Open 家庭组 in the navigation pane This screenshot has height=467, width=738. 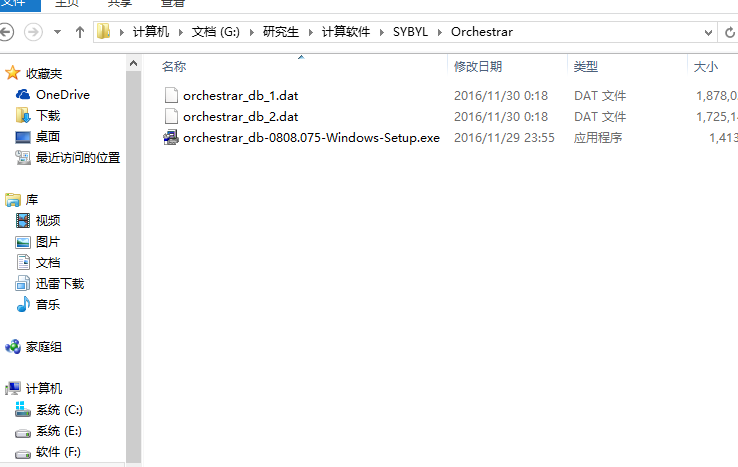point(44,347)
